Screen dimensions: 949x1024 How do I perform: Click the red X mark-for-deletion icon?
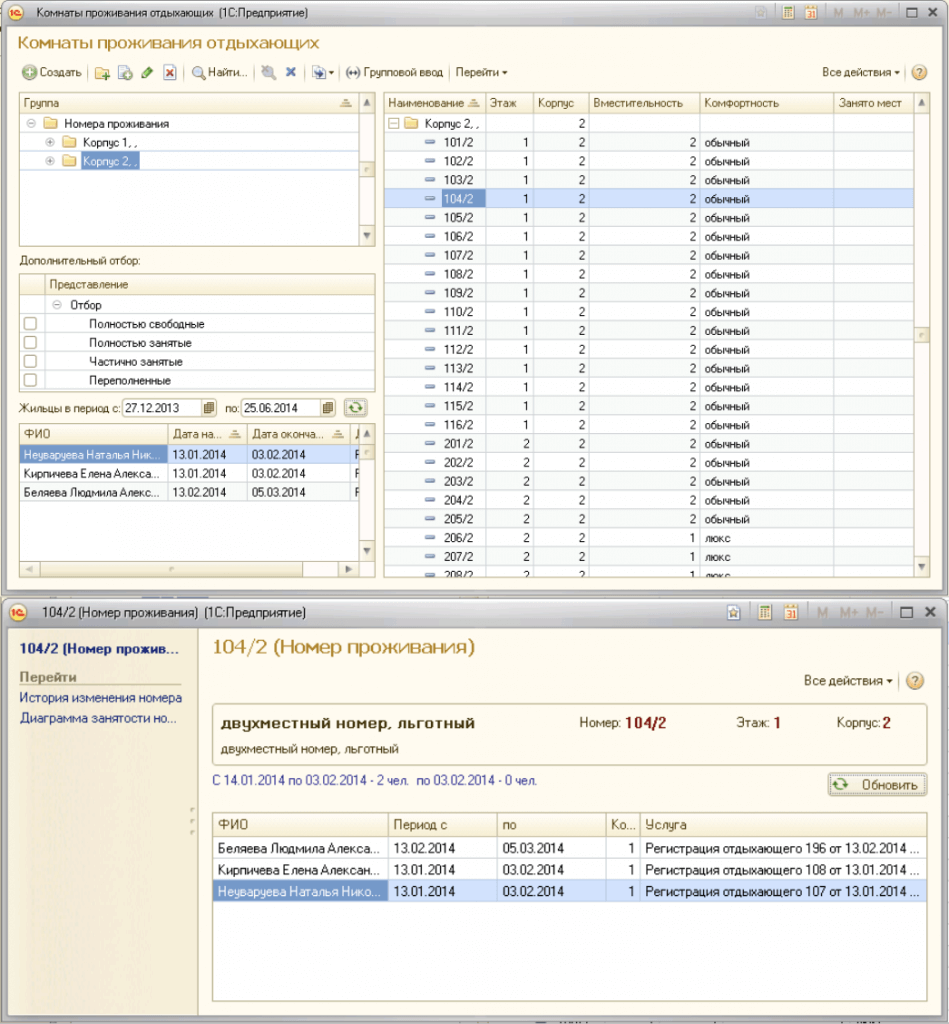pos(170,73)
